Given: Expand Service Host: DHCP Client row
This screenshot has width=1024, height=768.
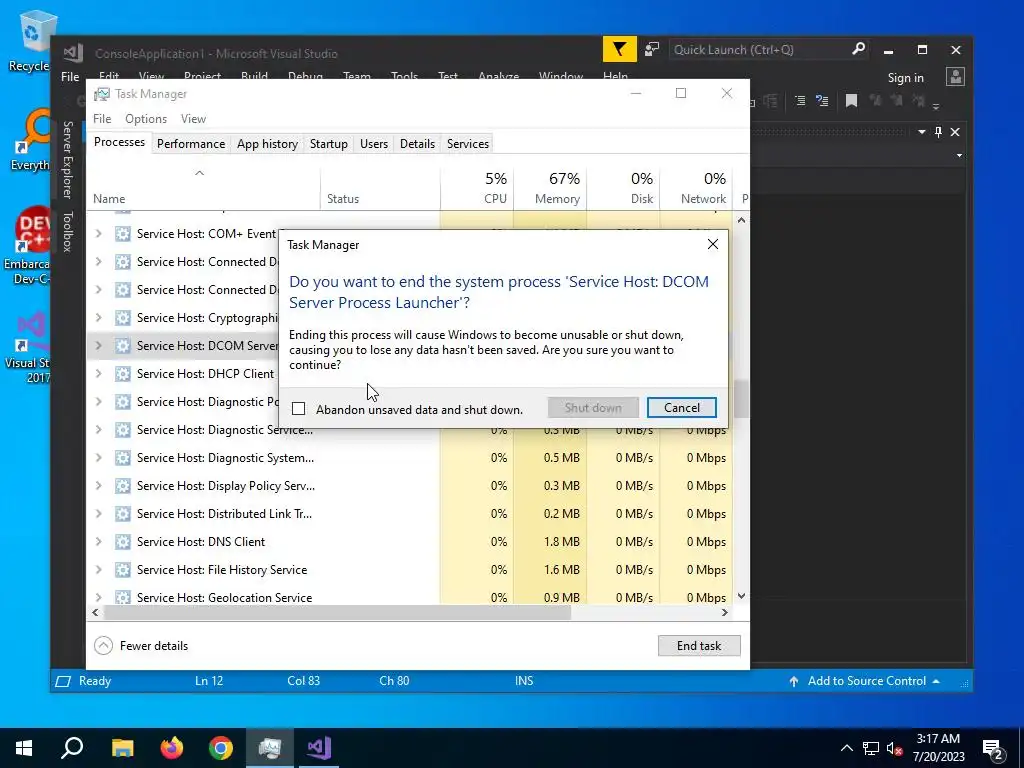Looking at the screenshot, I should [x=99, y=374].
